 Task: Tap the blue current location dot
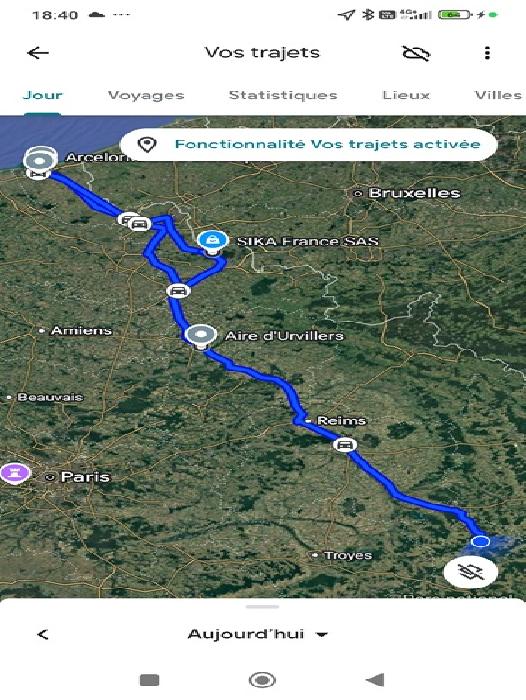coord(480,542)
